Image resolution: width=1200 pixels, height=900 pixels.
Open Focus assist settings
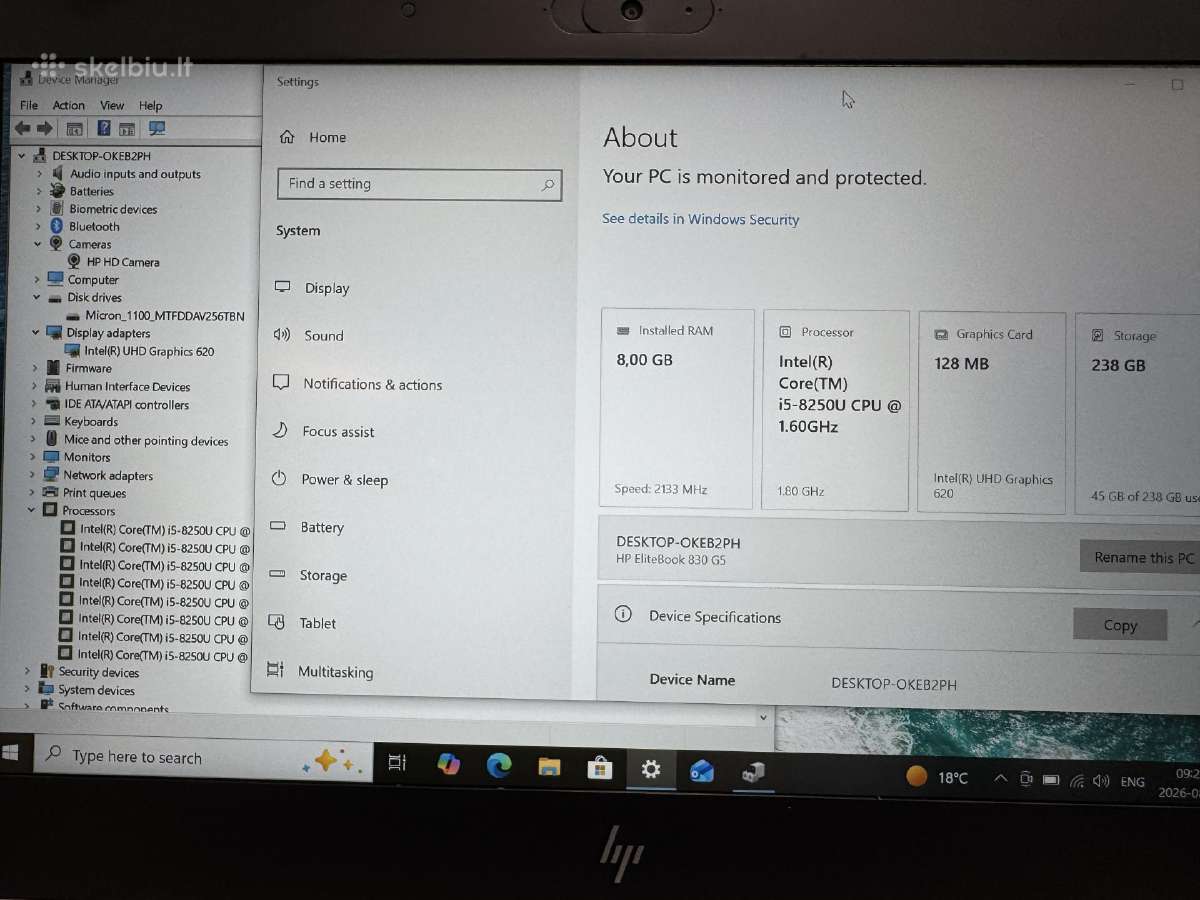(324, 432)
